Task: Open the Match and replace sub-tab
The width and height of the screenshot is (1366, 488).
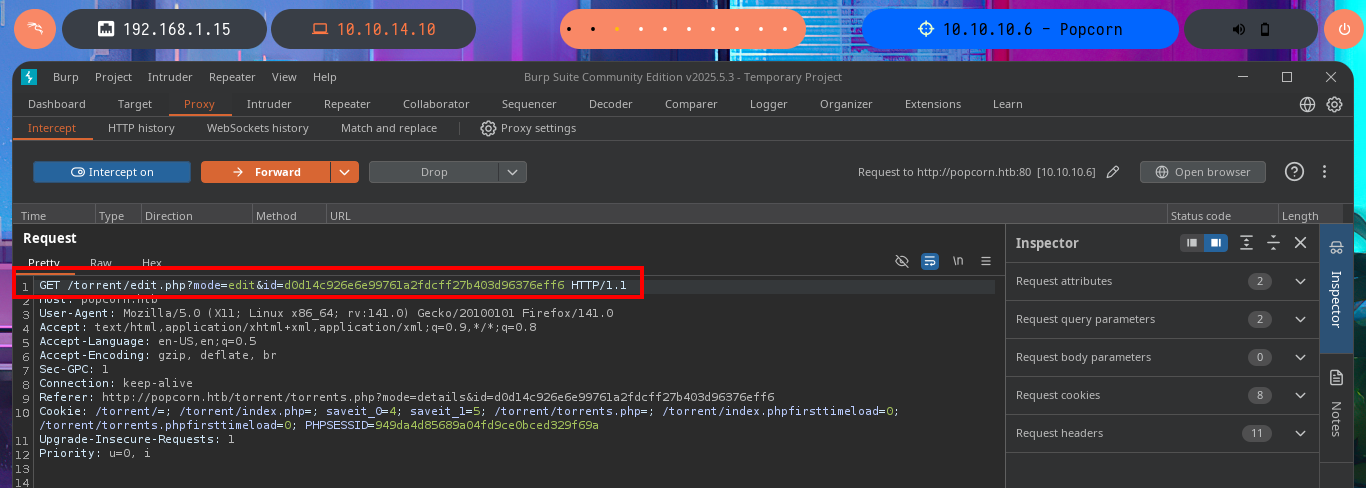Action: [389, 128]
